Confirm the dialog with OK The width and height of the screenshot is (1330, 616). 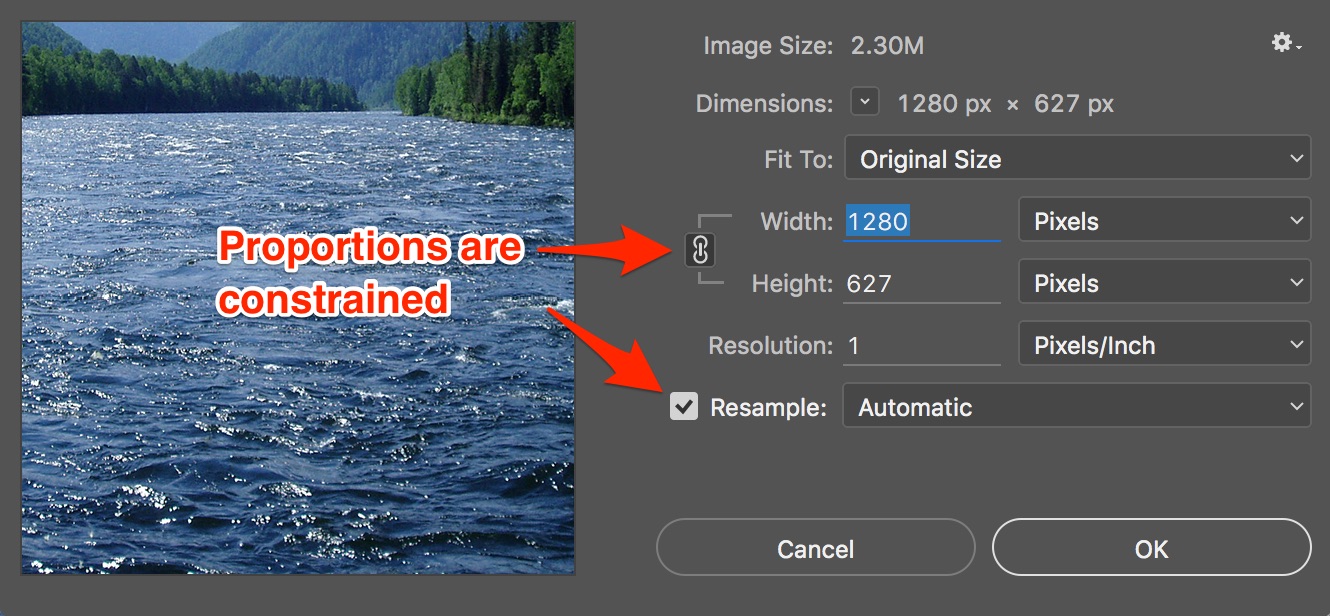click(x=1151, y=549)
